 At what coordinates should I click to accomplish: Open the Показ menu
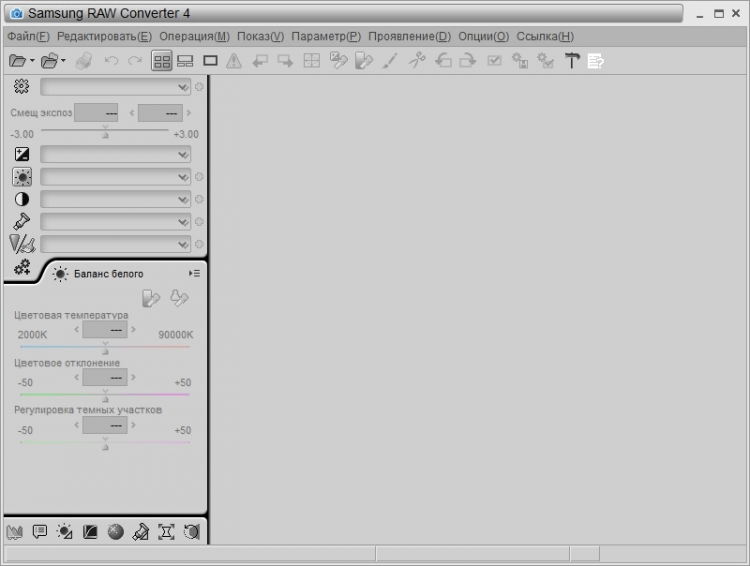260,36
